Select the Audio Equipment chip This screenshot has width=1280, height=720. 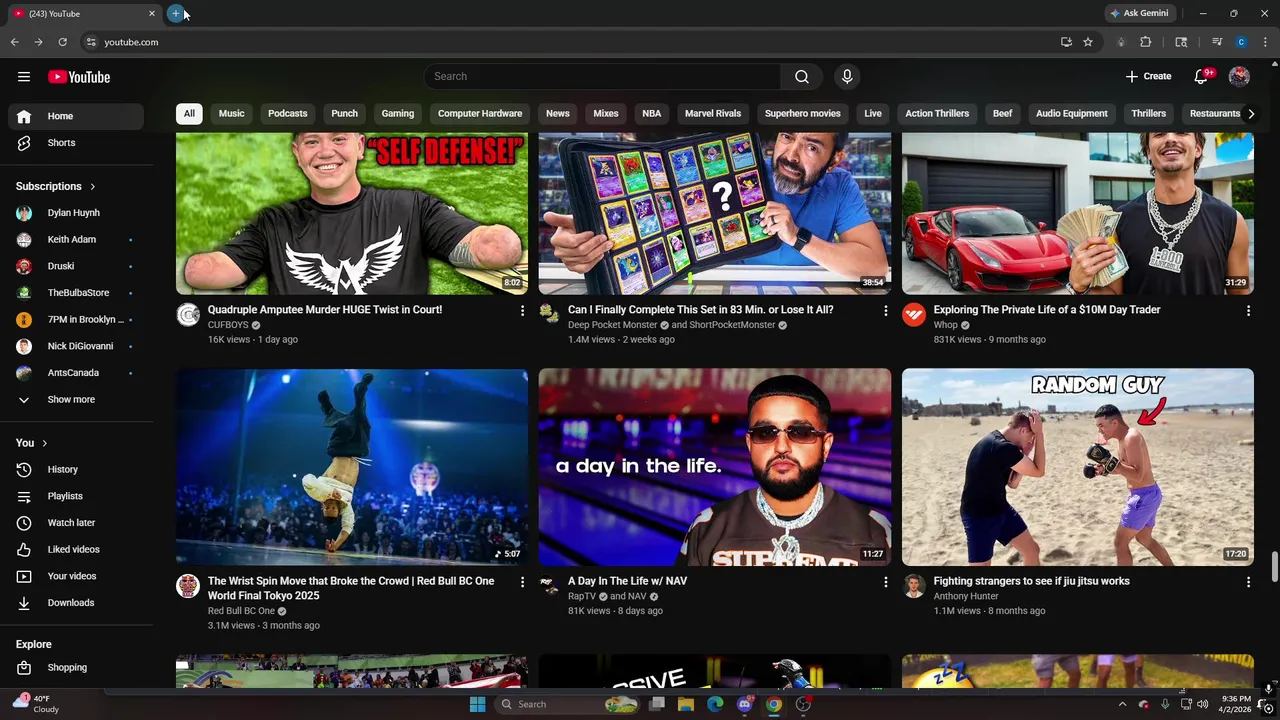(1072, 114)
